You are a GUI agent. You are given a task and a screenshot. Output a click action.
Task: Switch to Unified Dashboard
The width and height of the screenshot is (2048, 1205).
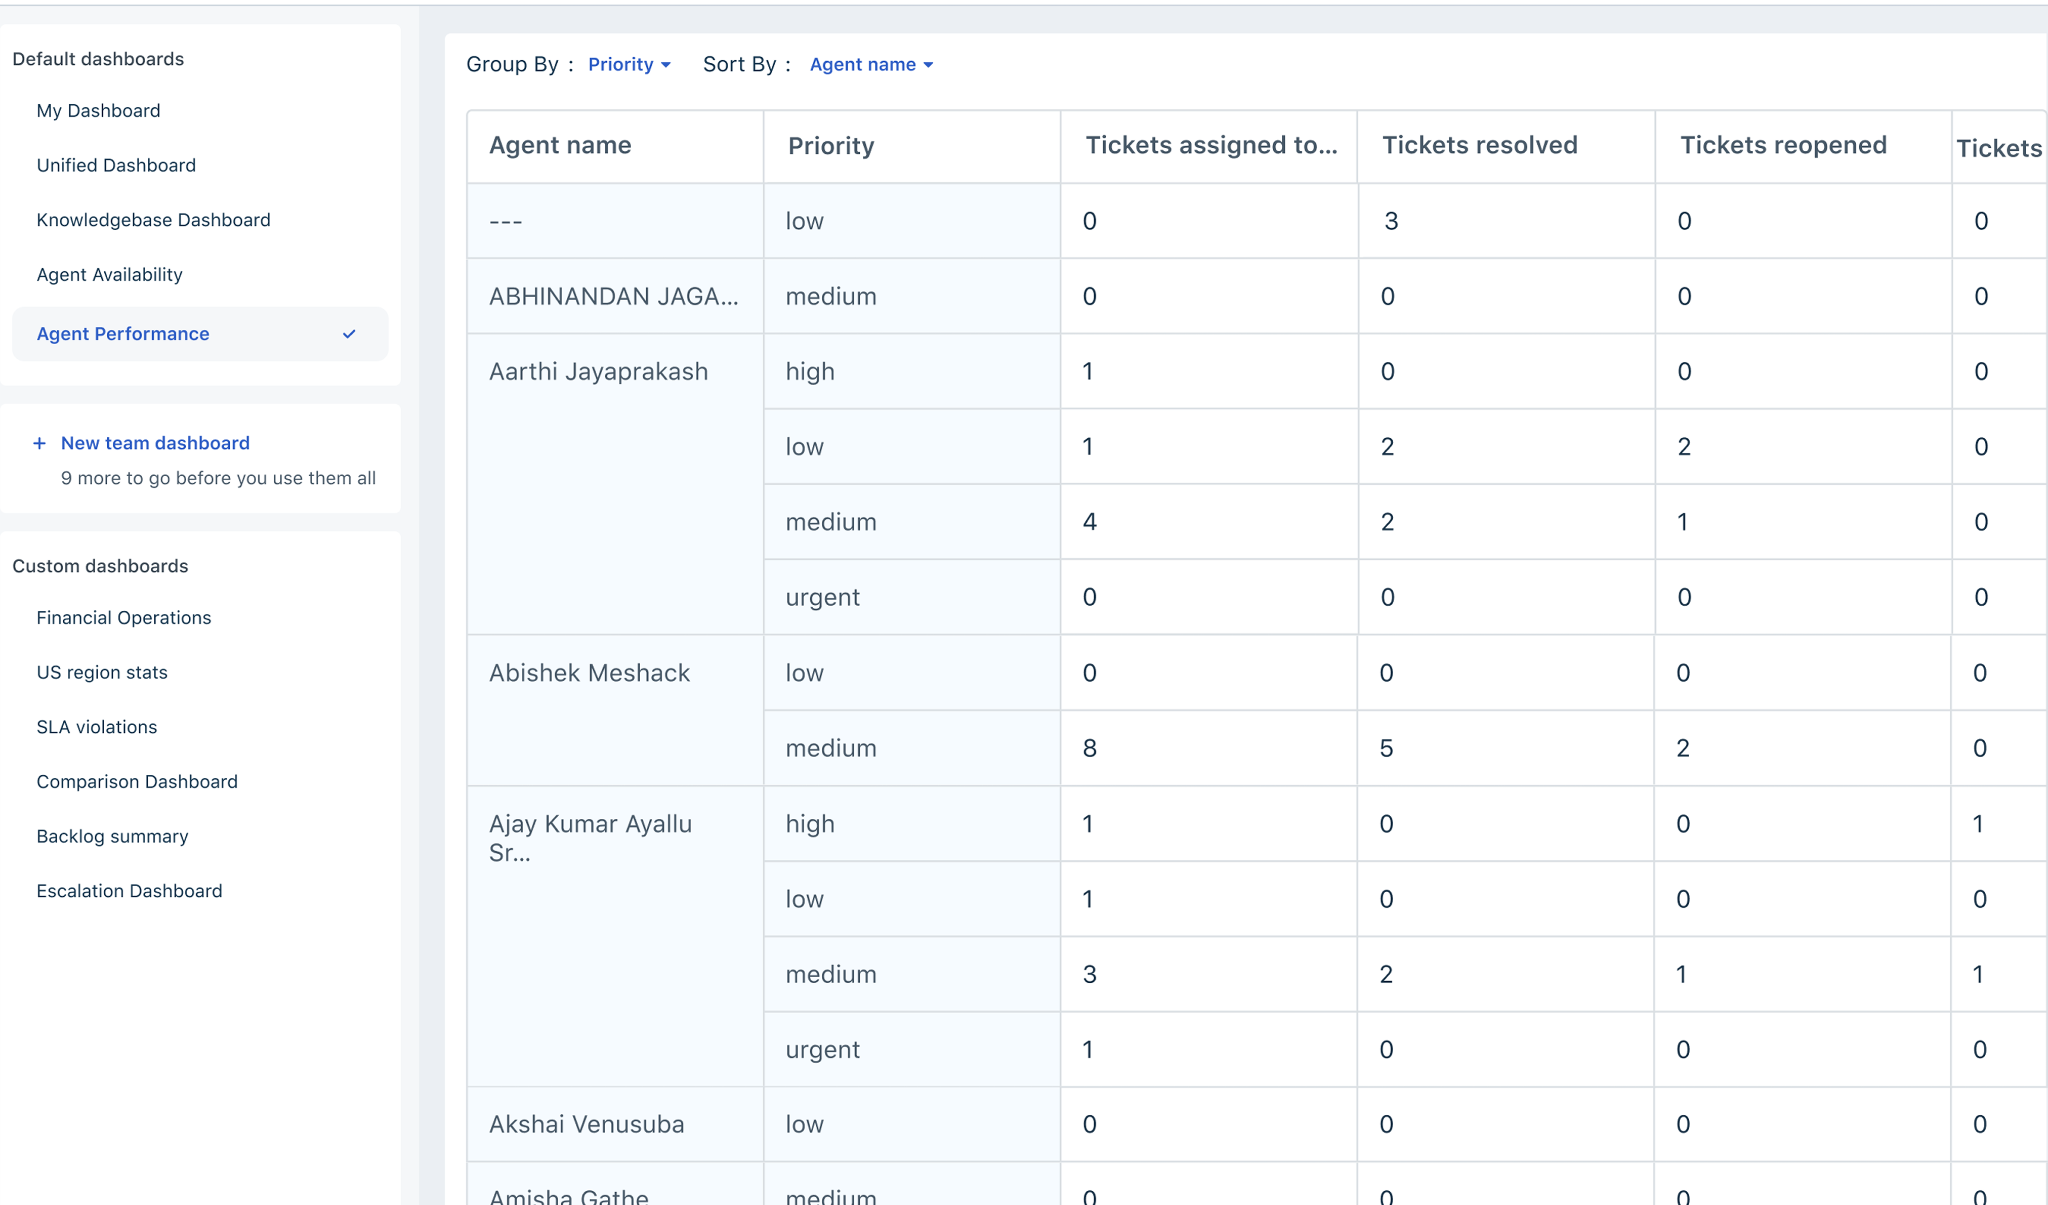coord(116,165)
